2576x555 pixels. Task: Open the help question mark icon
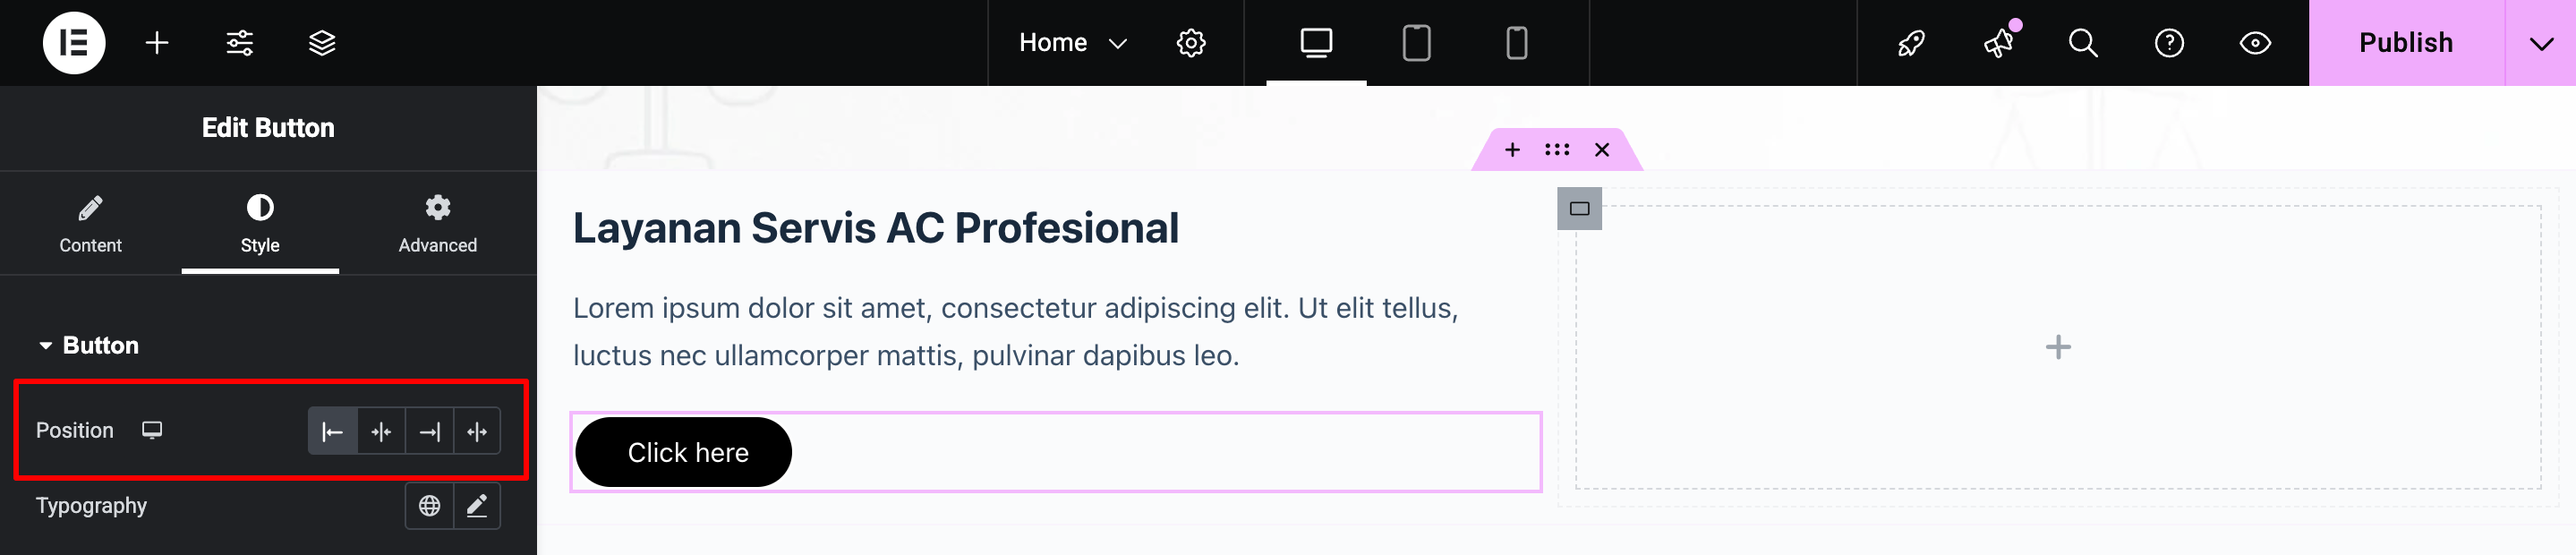pyautogui.click(x=2169, y=43)
